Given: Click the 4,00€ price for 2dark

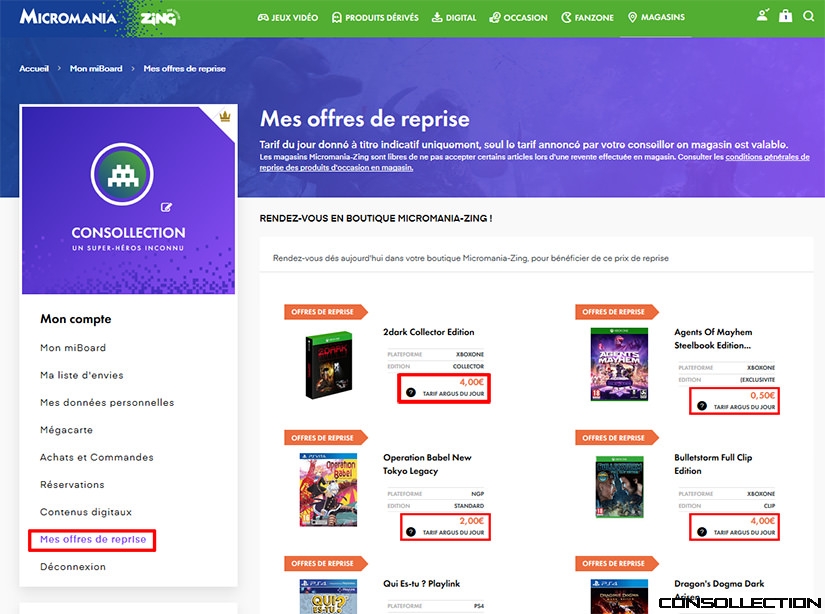Looking at the screenshot, I should (x=471, y=382).
